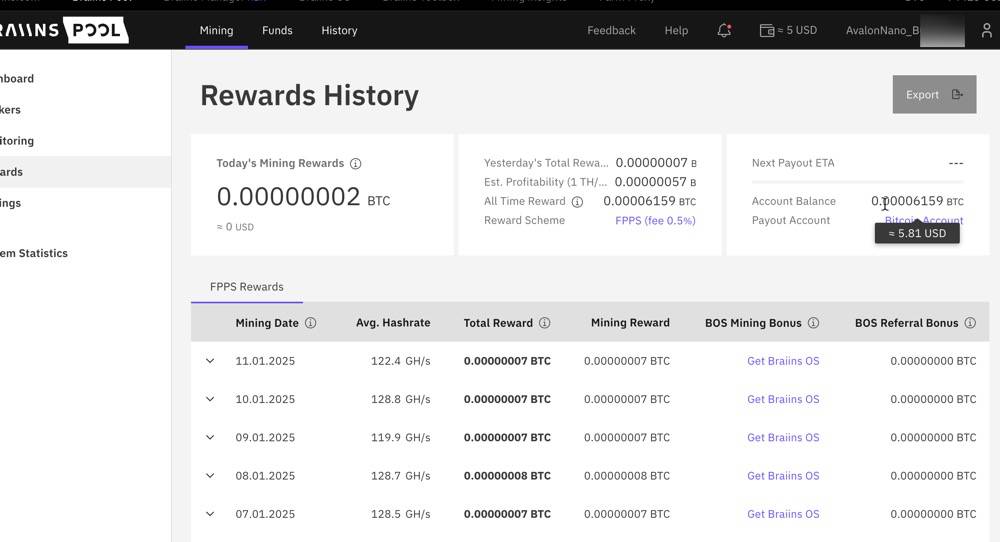Open the wallet balance icon showing 5 USD
The width and height of the screenshot is (1000, 542).
pos(767,31)
